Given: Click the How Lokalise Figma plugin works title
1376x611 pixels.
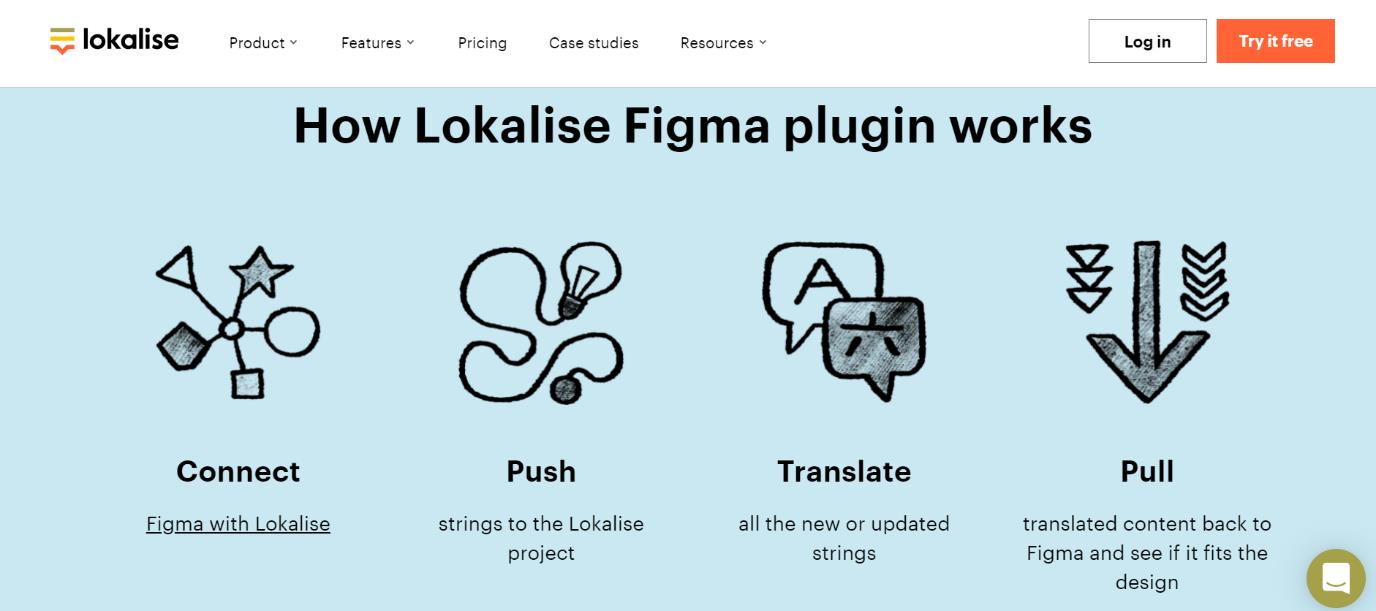Looking at the screenshot, I should pyautogui.click(x=692, y=127).
